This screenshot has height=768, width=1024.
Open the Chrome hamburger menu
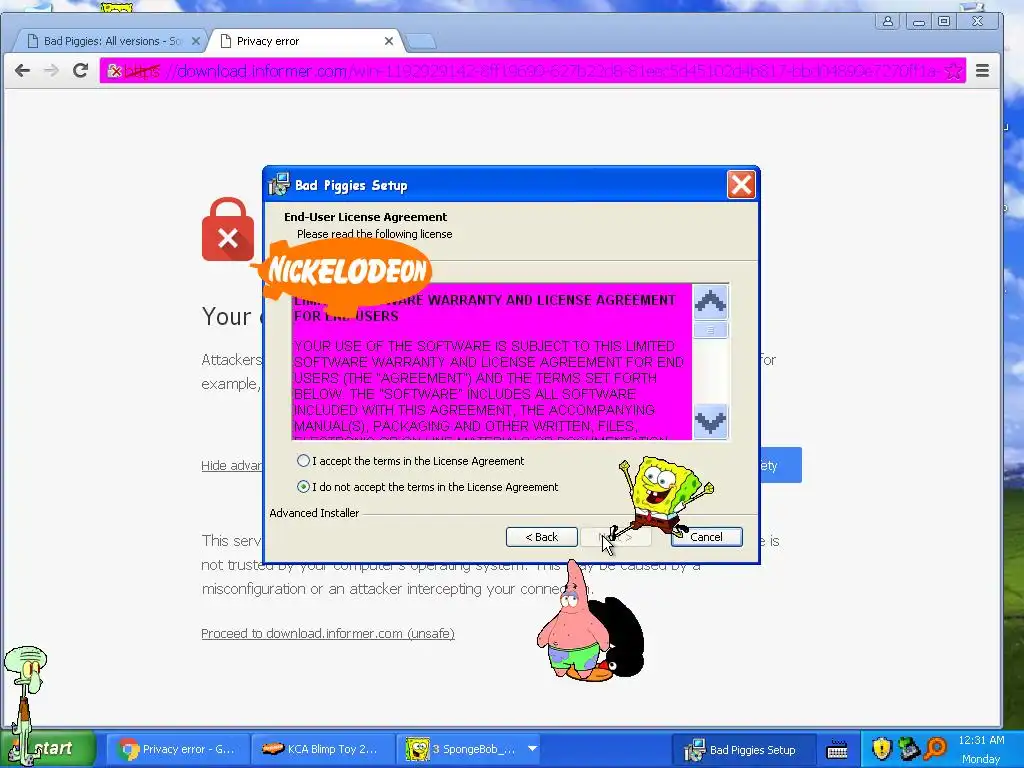click(982, 71)
